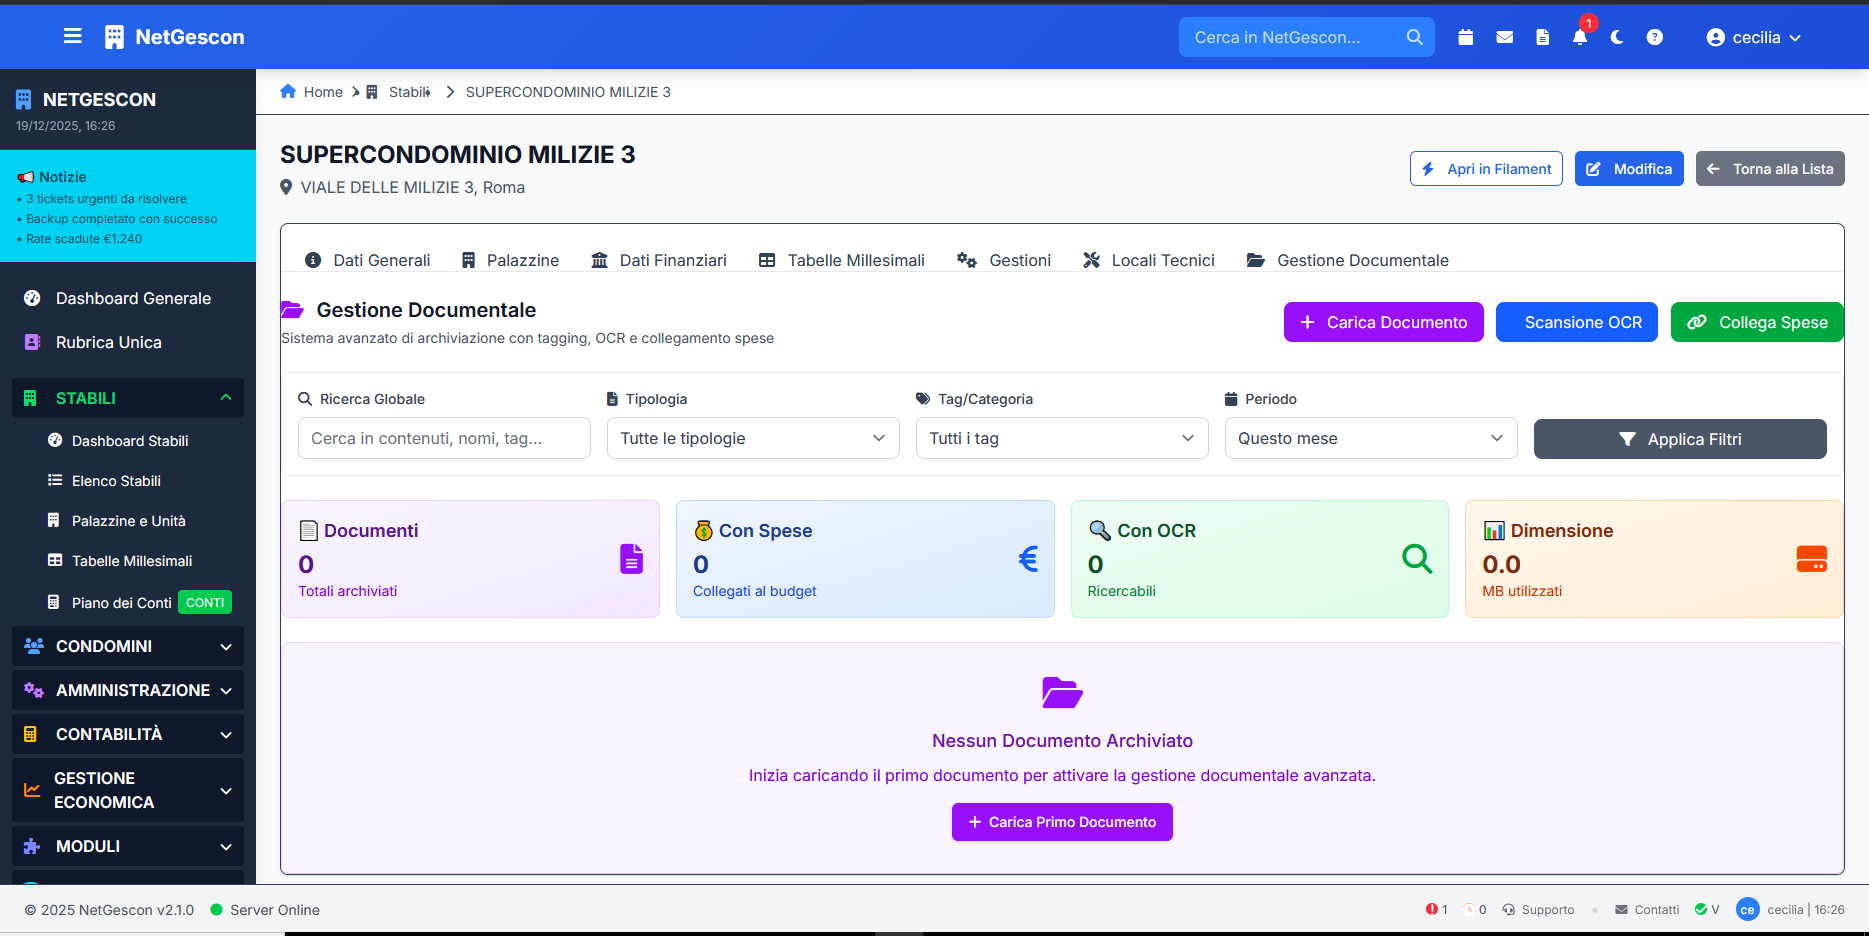Viewport: 1869px width, 936px height.
Task: Open the calendar icon in header
Action: [1466, 37]
